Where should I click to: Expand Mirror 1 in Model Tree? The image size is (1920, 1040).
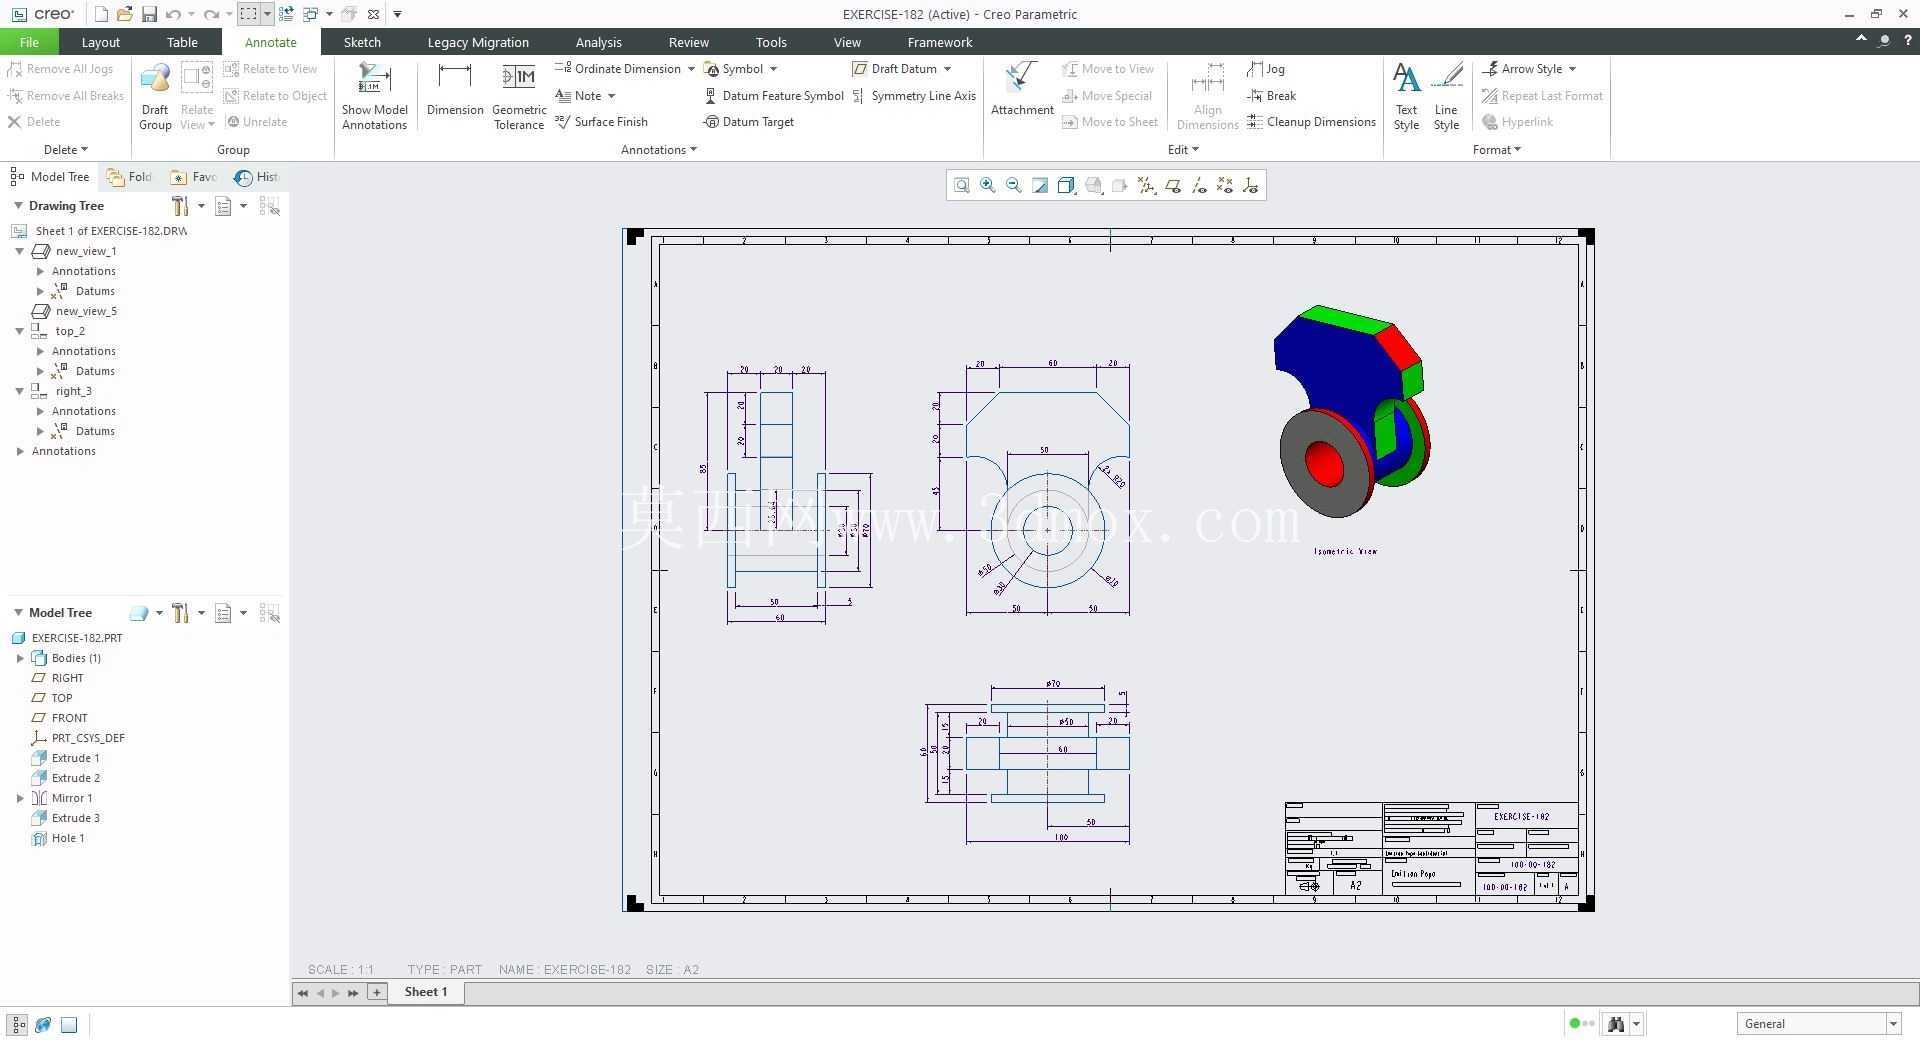click(20, 798)
